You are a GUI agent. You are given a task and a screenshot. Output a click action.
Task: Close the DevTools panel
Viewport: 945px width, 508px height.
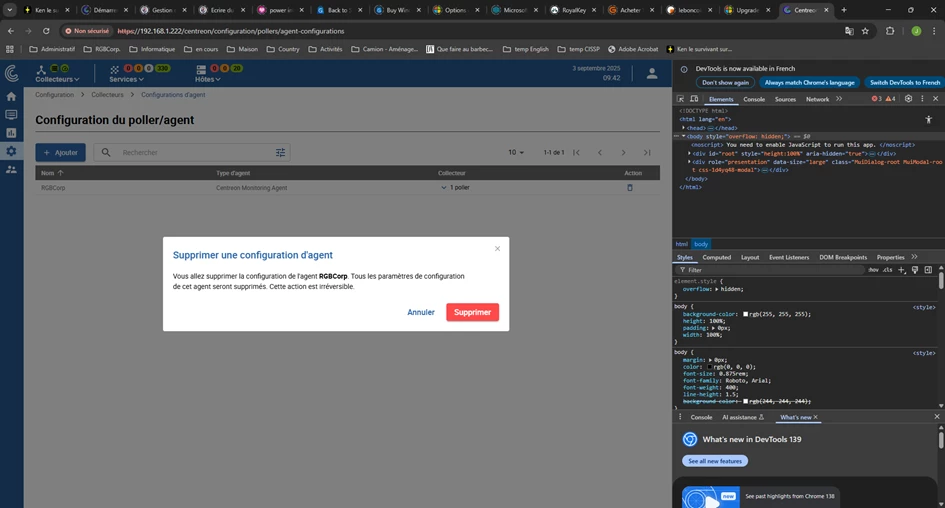935,99
